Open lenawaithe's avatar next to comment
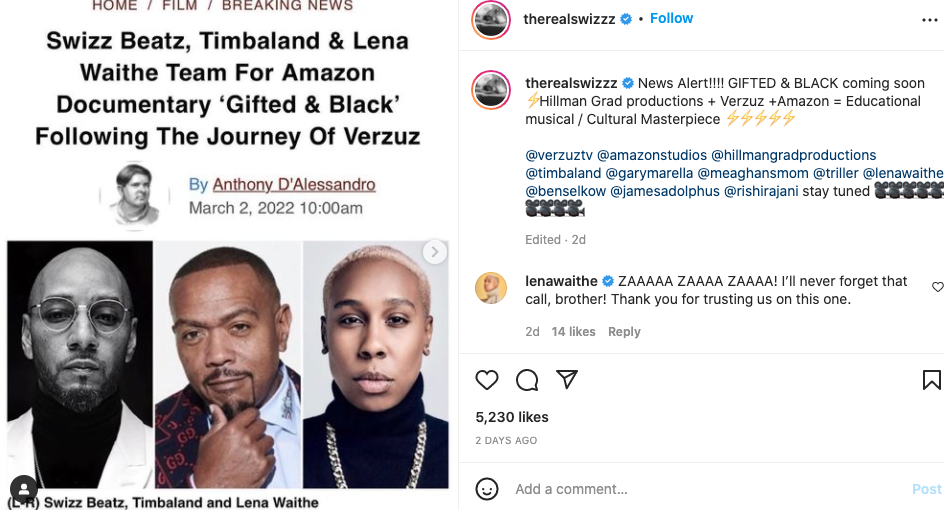The image size is (944, 510). click(x=491, y=288)
